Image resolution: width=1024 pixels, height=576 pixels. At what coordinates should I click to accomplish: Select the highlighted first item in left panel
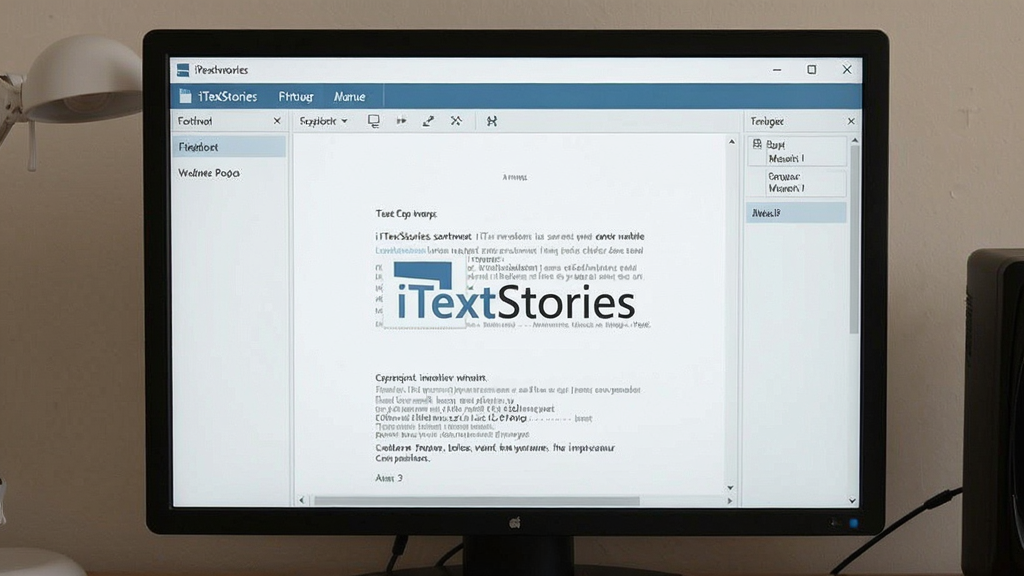tap(229, 147)
